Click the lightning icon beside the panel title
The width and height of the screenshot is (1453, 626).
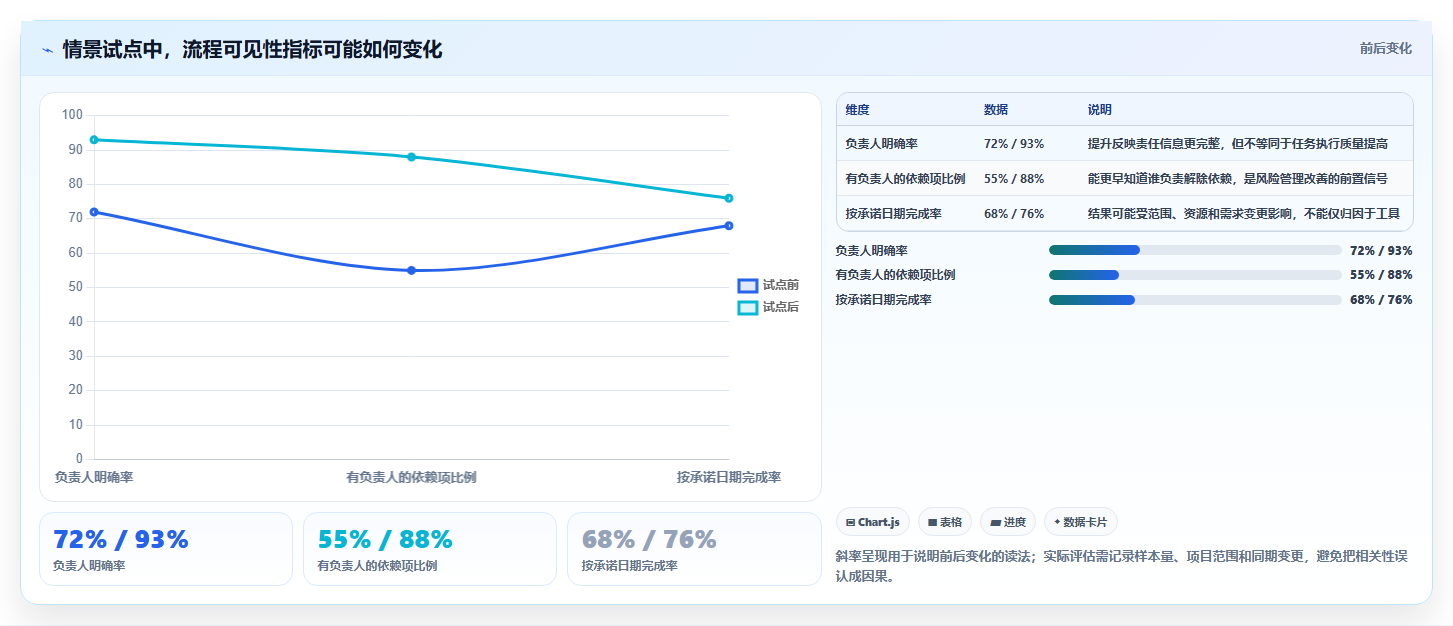pyautogui.click(x=47, y=50)
